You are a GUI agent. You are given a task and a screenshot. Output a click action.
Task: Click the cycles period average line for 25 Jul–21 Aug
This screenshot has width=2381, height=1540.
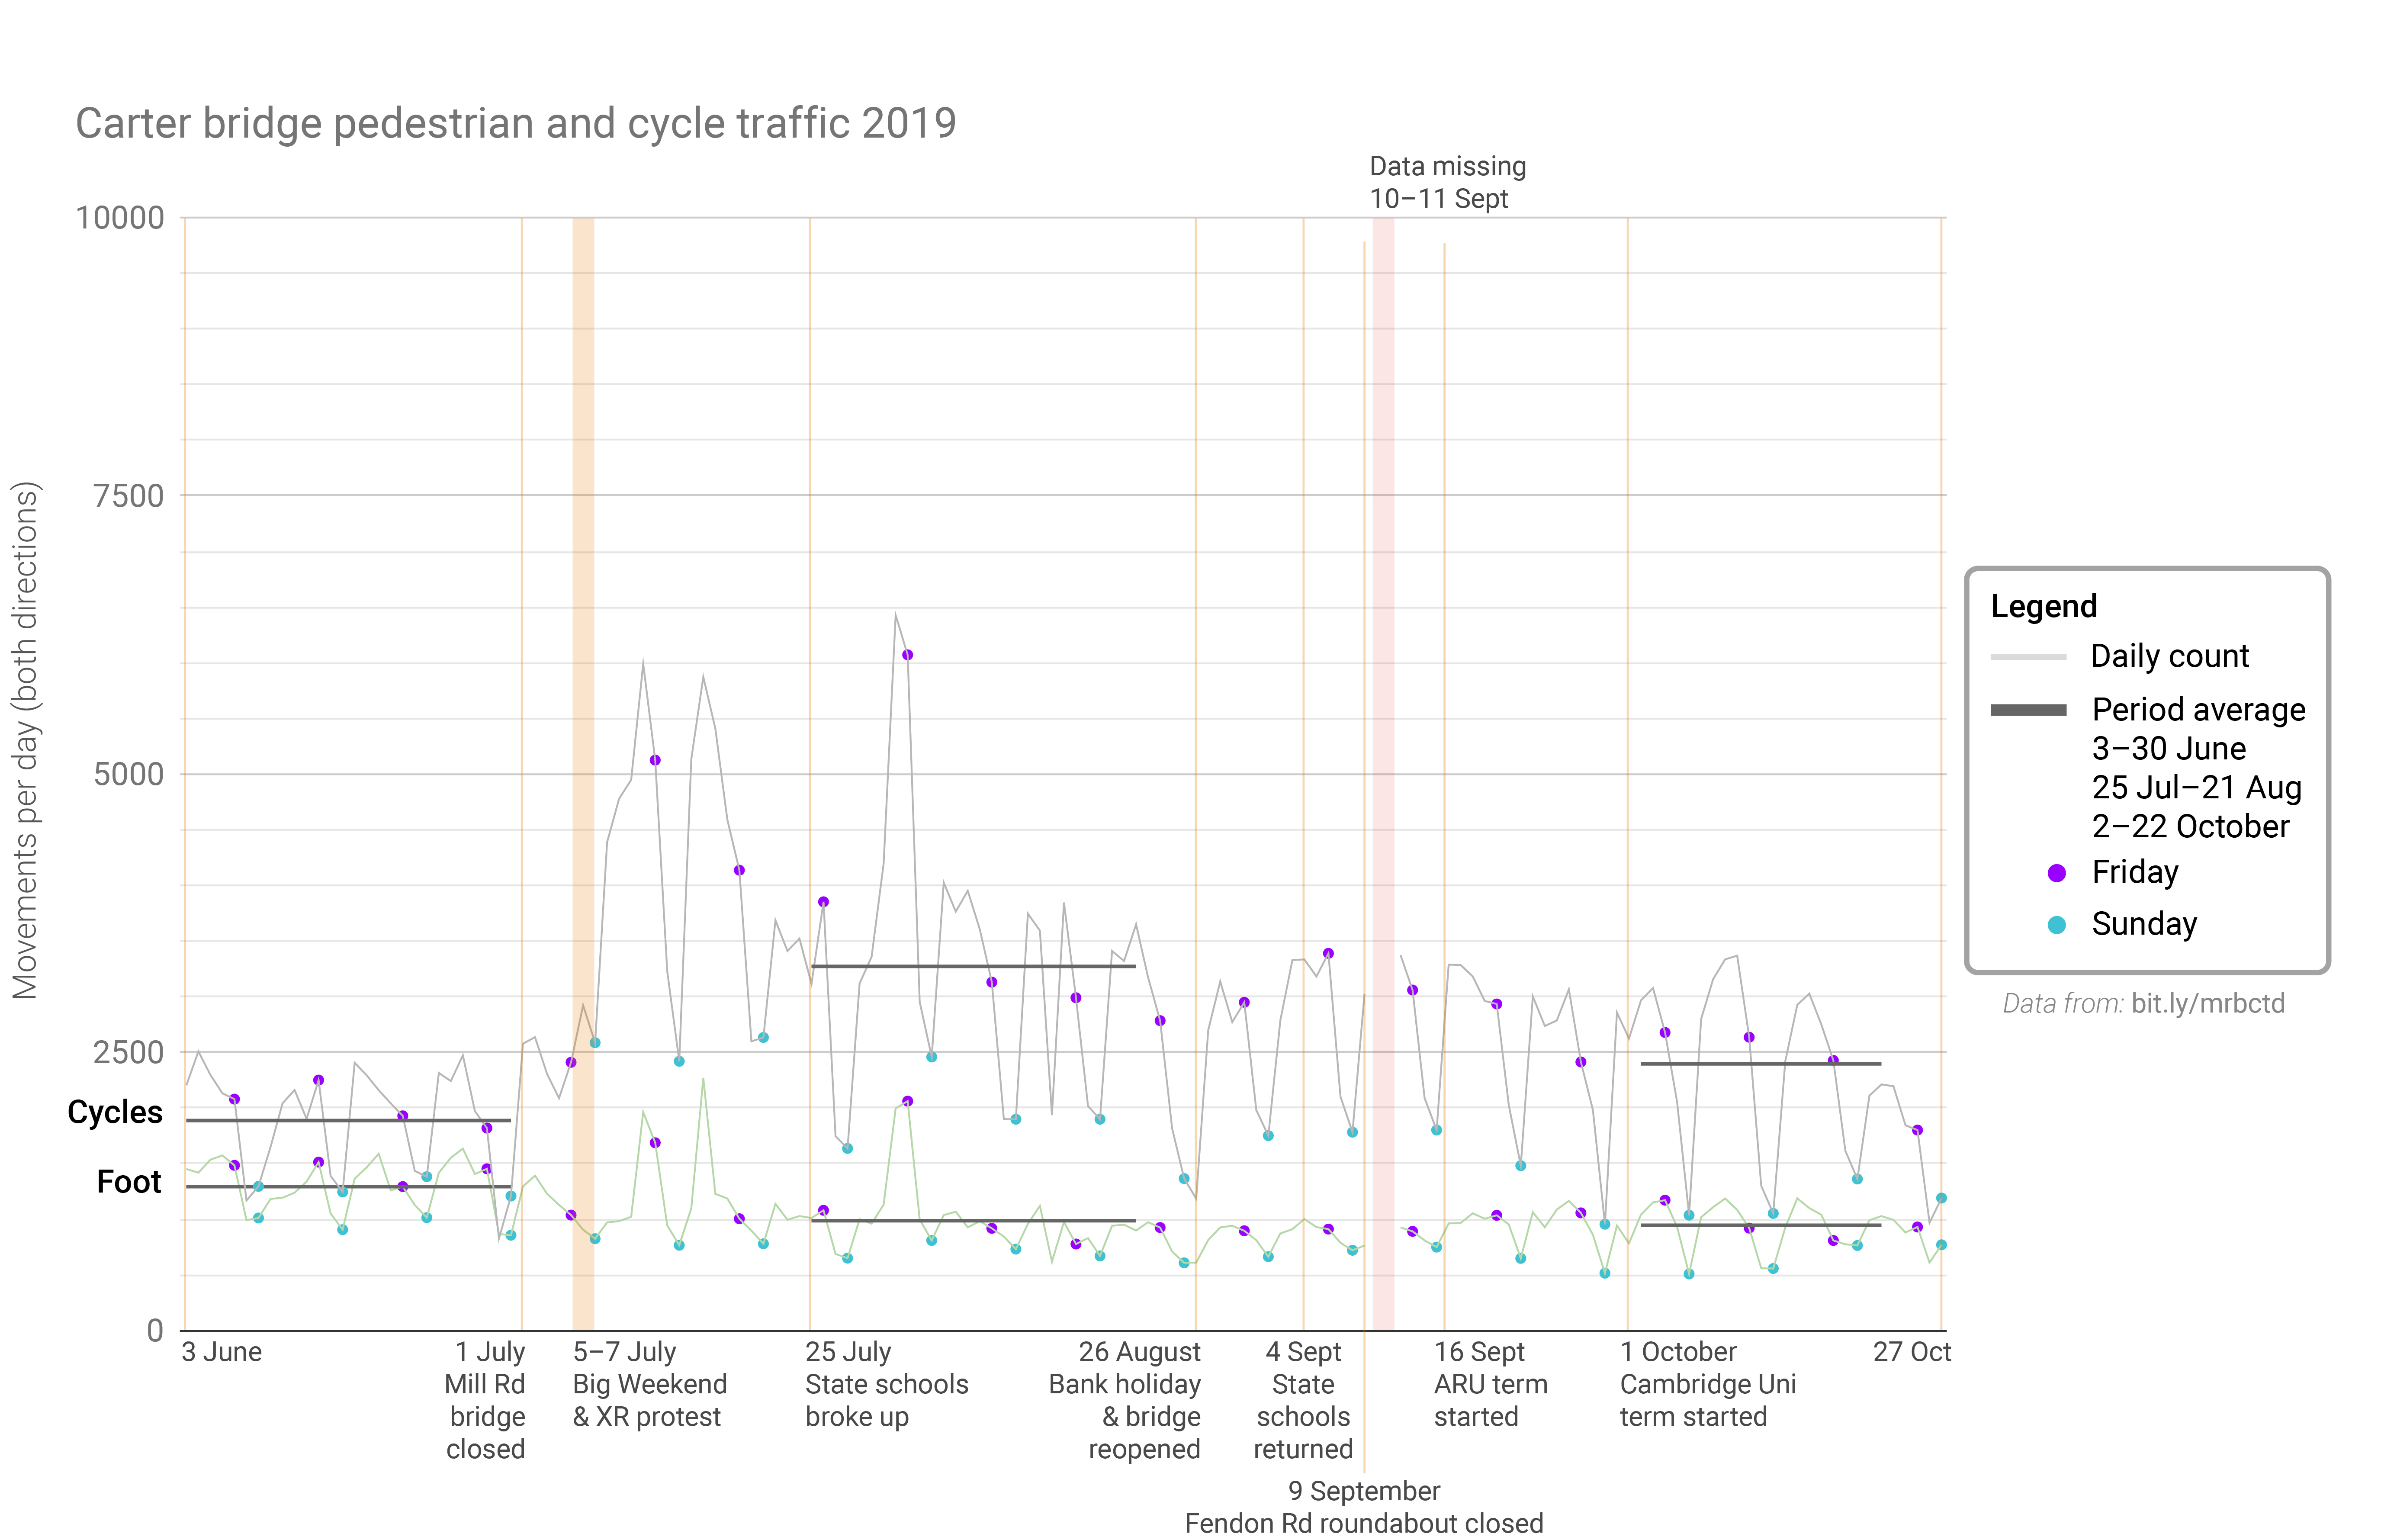pos(973,966)
